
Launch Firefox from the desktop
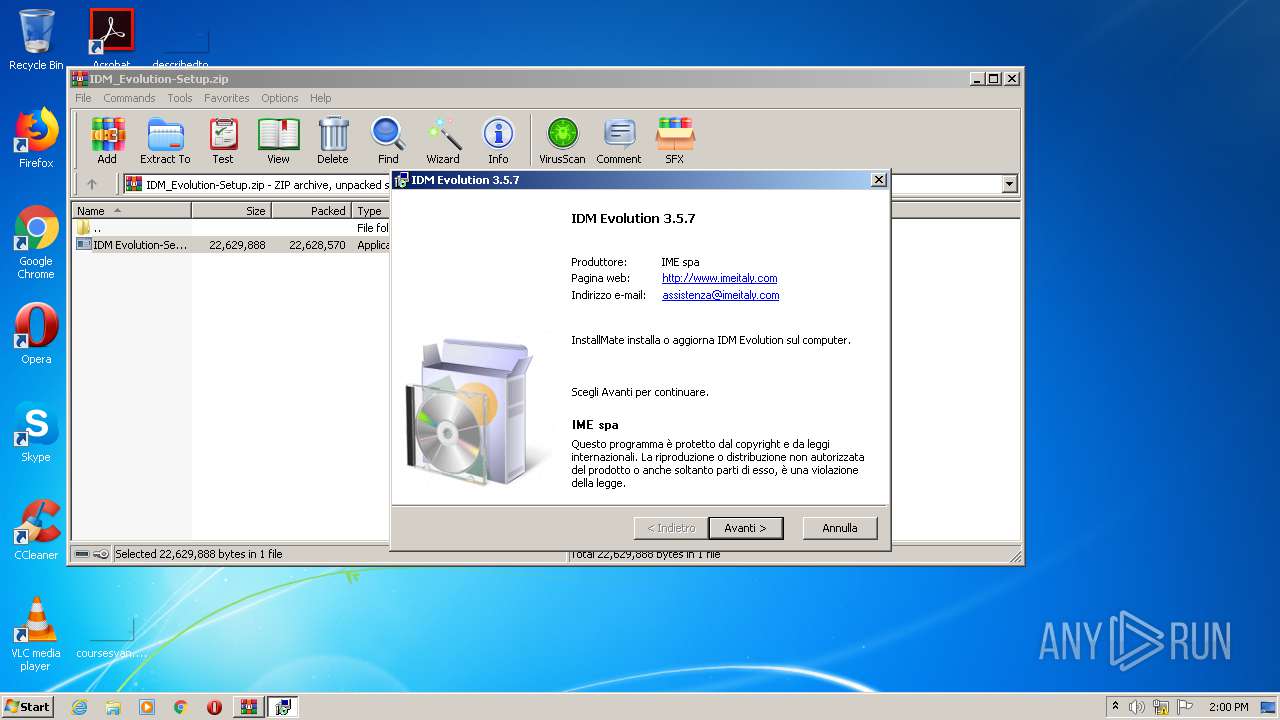pyautogui.click(x=36, y=138)
